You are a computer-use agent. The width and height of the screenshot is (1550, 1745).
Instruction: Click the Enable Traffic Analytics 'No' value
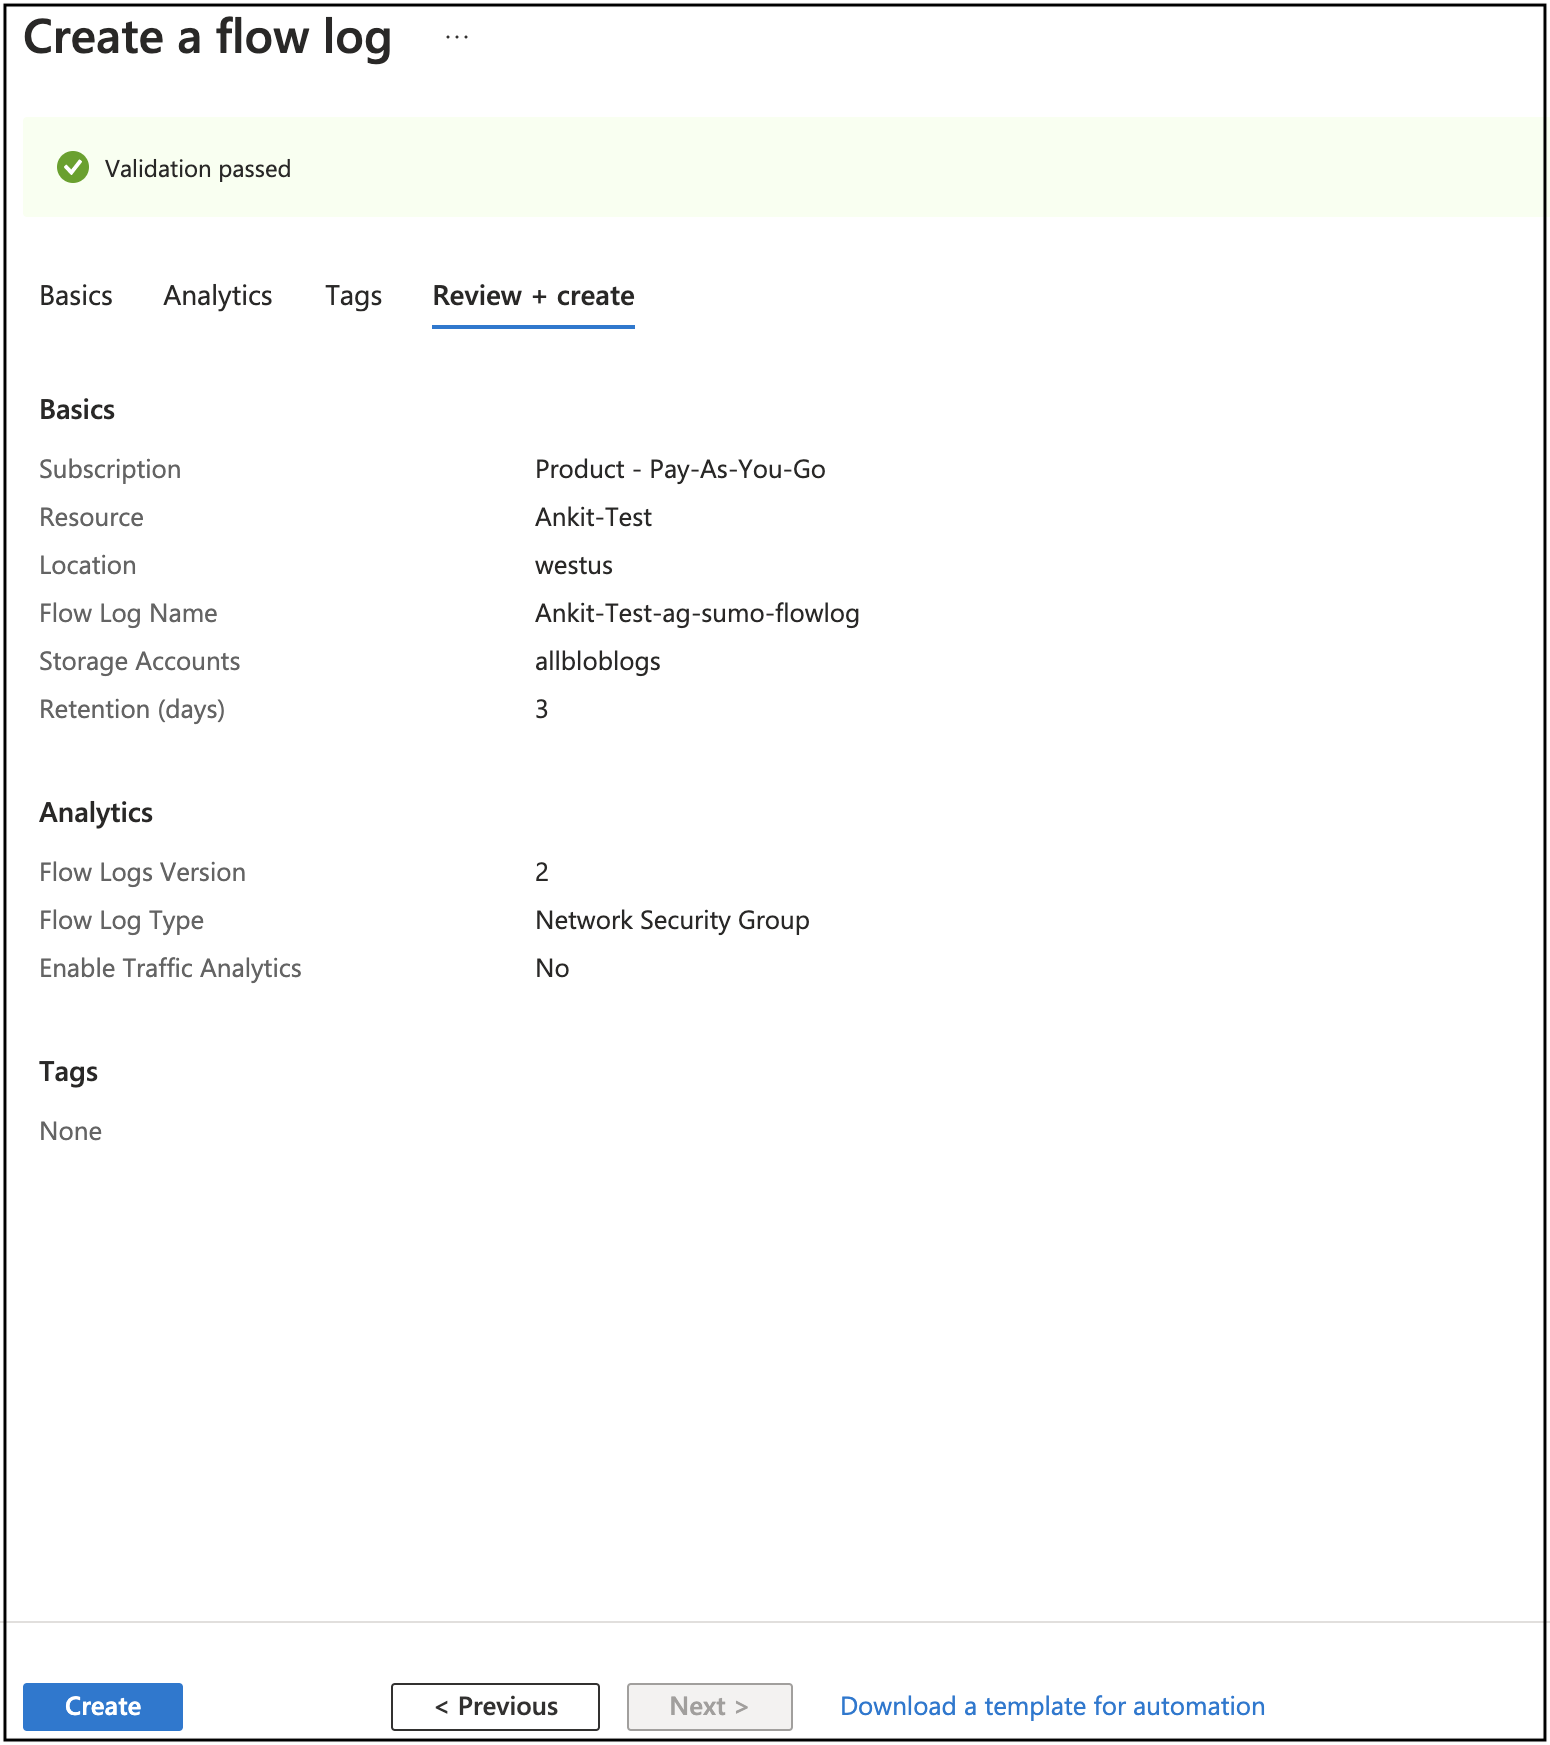point(552,968)
